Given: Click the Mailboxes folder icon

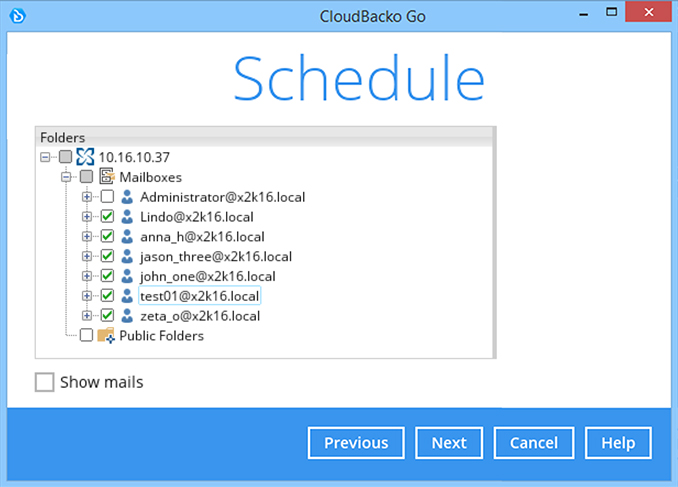Looking at the screenshot, I should click(106, 177).
